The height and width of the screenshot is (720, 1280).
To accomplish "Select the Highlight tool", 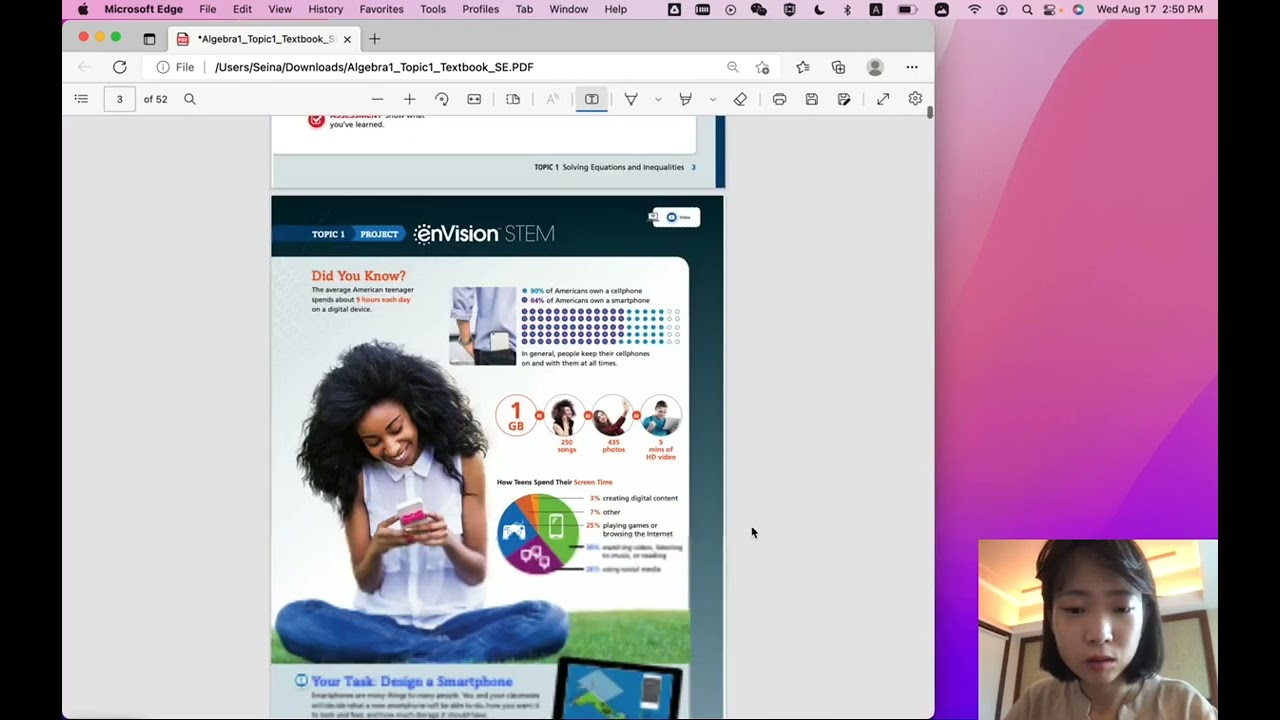I will click(x=686, y=99).
